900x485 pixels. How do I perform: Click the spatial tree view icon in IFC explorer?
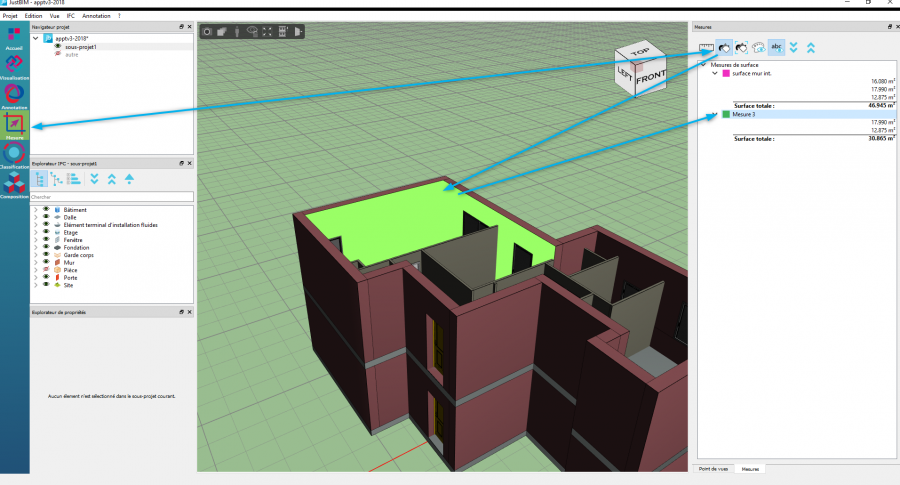click(x=56, y=179)
